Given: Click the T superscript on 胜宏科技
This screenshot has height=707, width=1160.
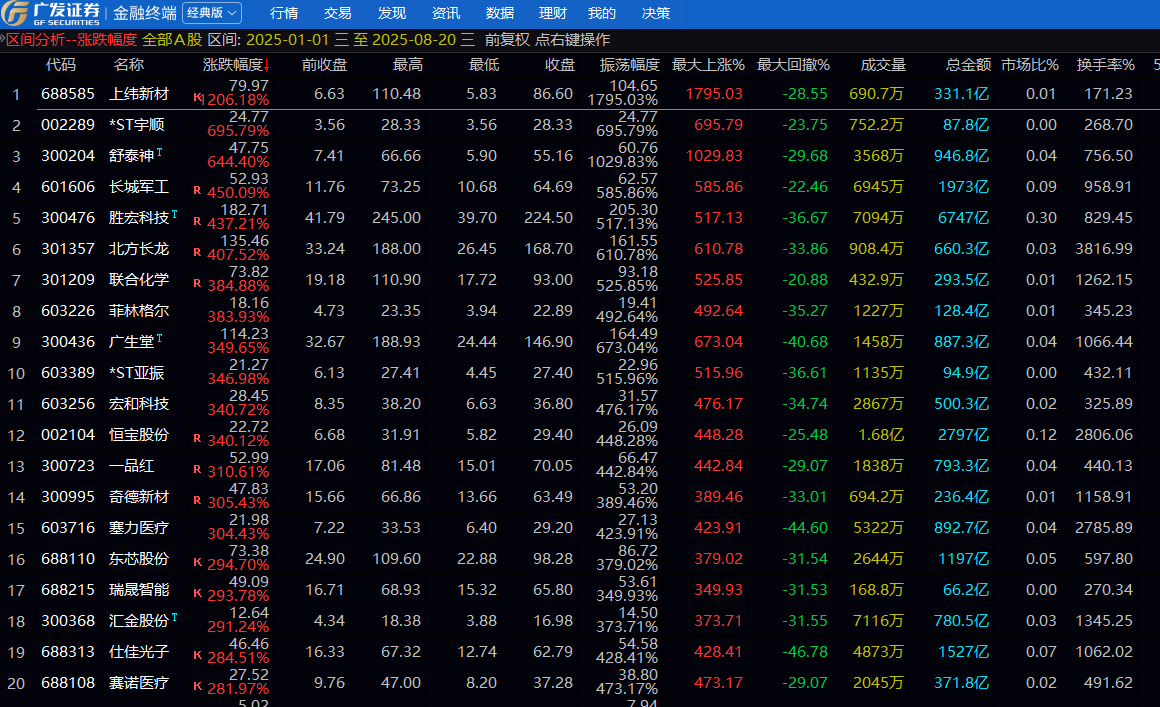Looking at the screenshot, I should [174, 214].
